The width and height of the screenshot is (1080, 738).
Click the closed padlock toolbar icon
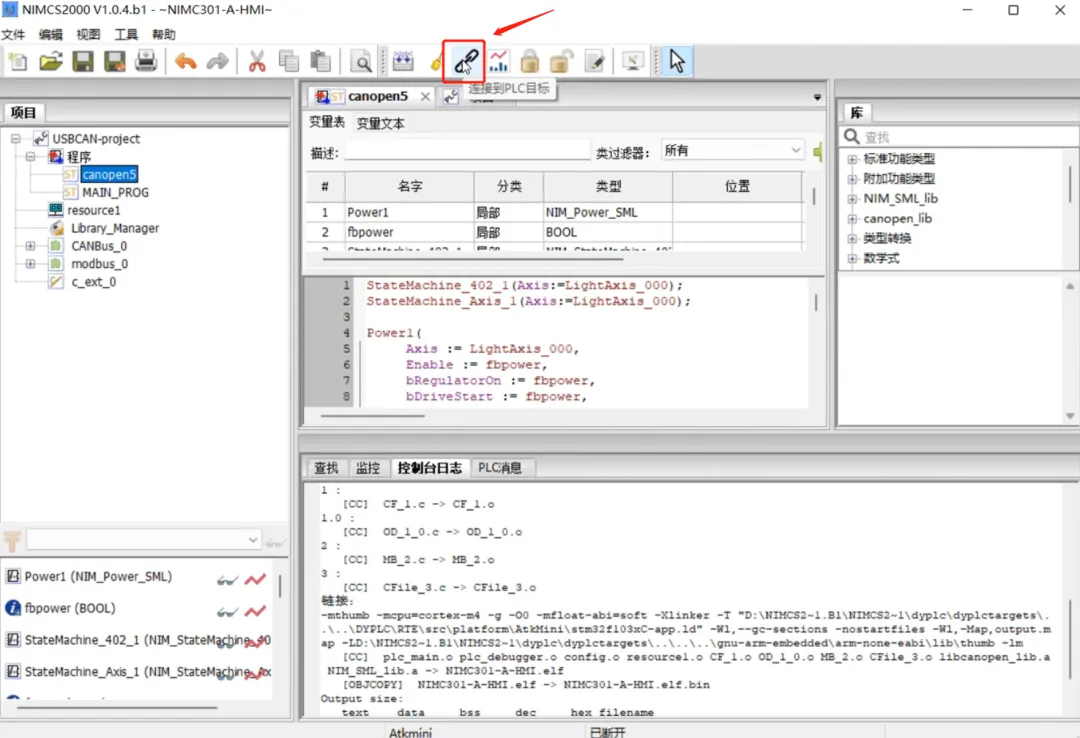pos(530,61)
